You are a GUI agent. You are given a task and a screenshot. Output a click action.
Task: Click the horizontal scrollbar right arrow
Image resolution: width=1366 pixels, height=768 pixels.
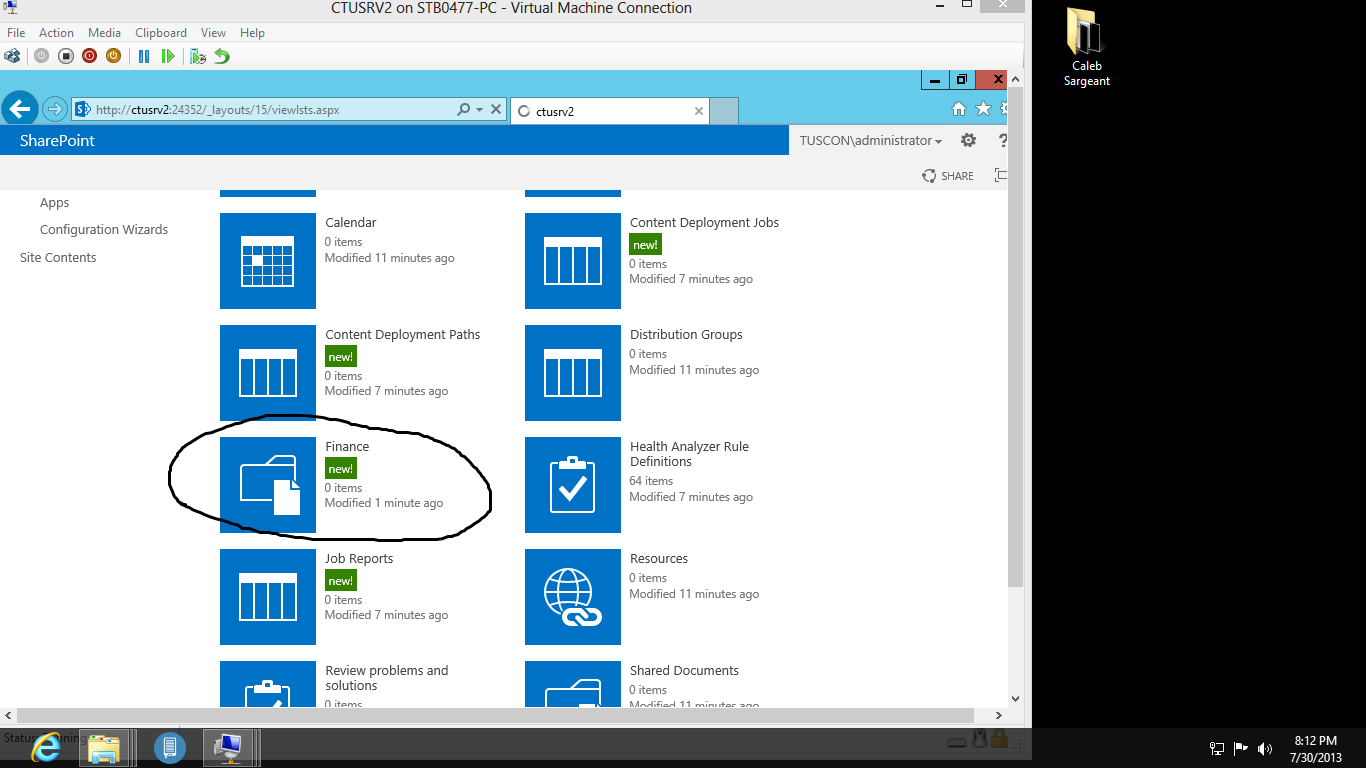coord(998,716)
